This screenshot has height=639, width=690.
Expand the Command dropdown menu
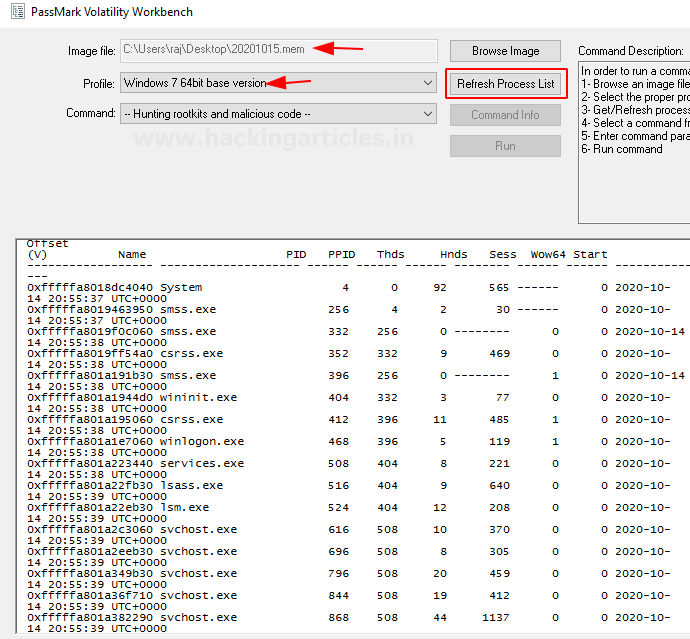[x=278, y=114]
